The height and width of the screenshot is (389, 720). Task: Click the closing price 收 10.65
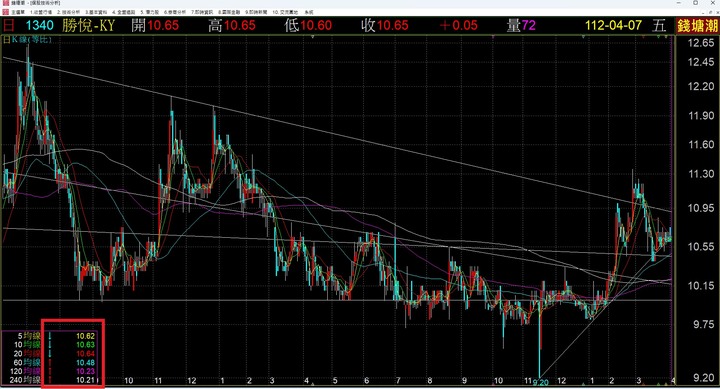pos(384,25)
